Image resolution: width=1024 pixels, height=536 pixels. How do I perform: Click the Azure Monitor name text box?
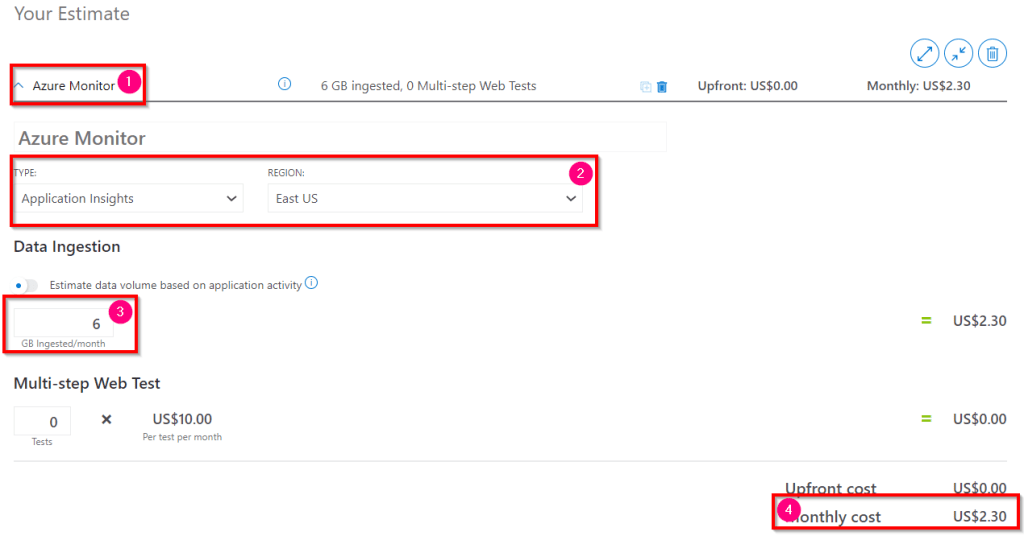[x=340, y=138]
